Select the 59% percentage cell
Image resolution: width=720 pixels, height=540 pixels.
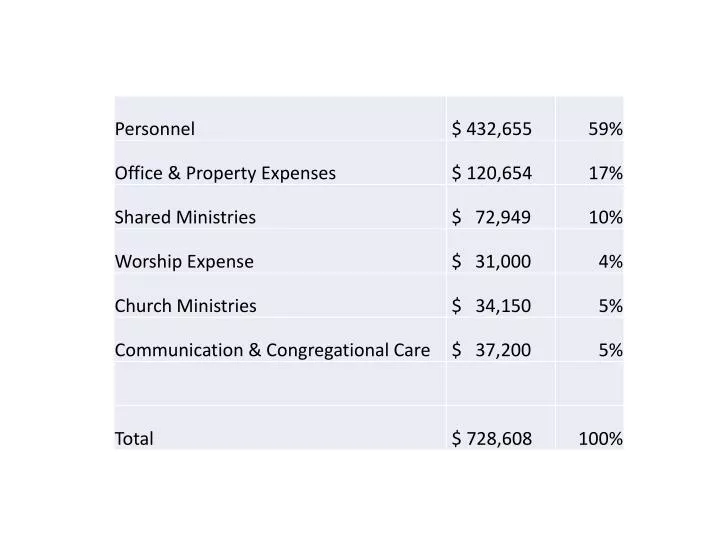click(605, 129)
